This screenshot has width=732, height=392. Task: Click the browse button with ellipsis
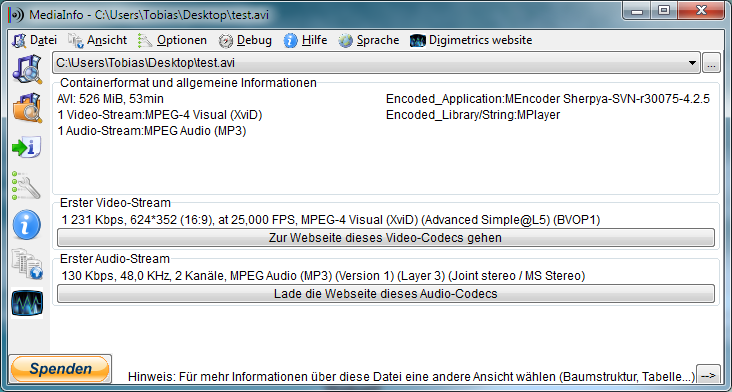711,63
